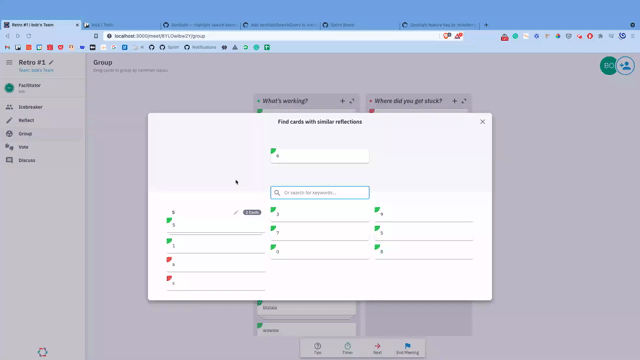Click the magnifier icon in search box
This screenshot has height=360, width=640.
277,193
